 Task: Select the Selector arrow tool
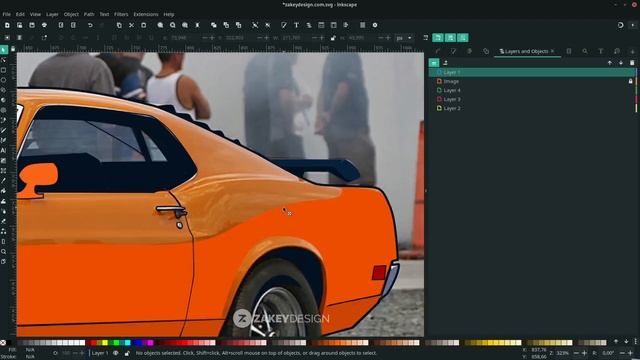[x=4, y=50]
